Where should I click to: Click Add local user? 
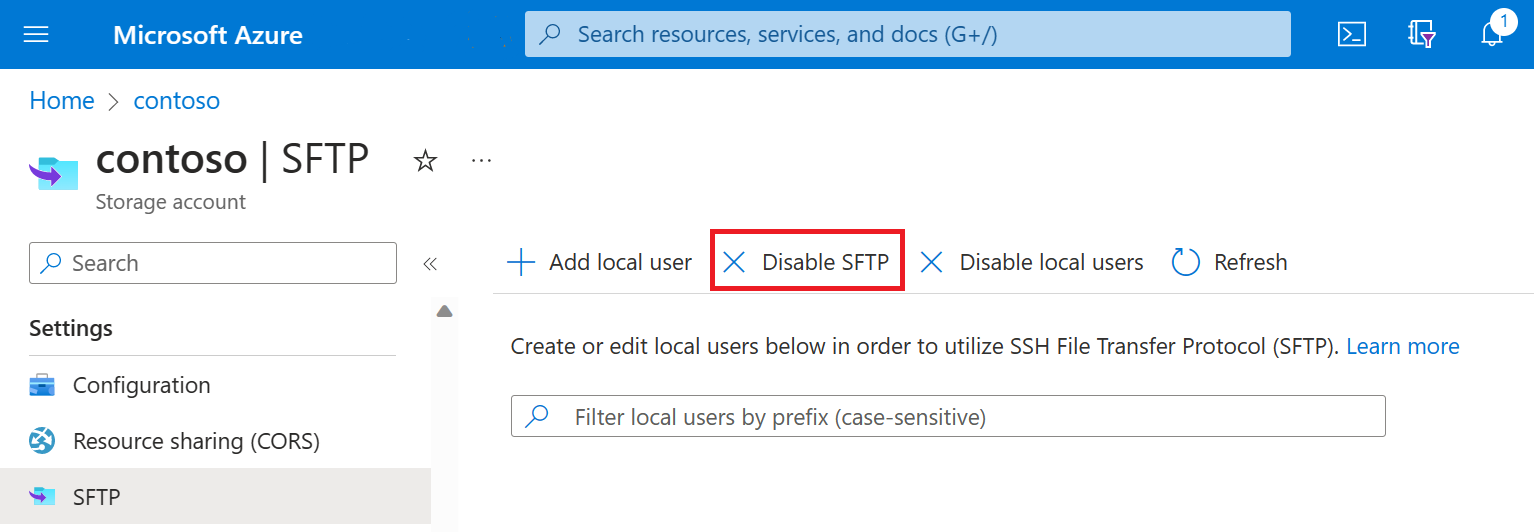599,262
